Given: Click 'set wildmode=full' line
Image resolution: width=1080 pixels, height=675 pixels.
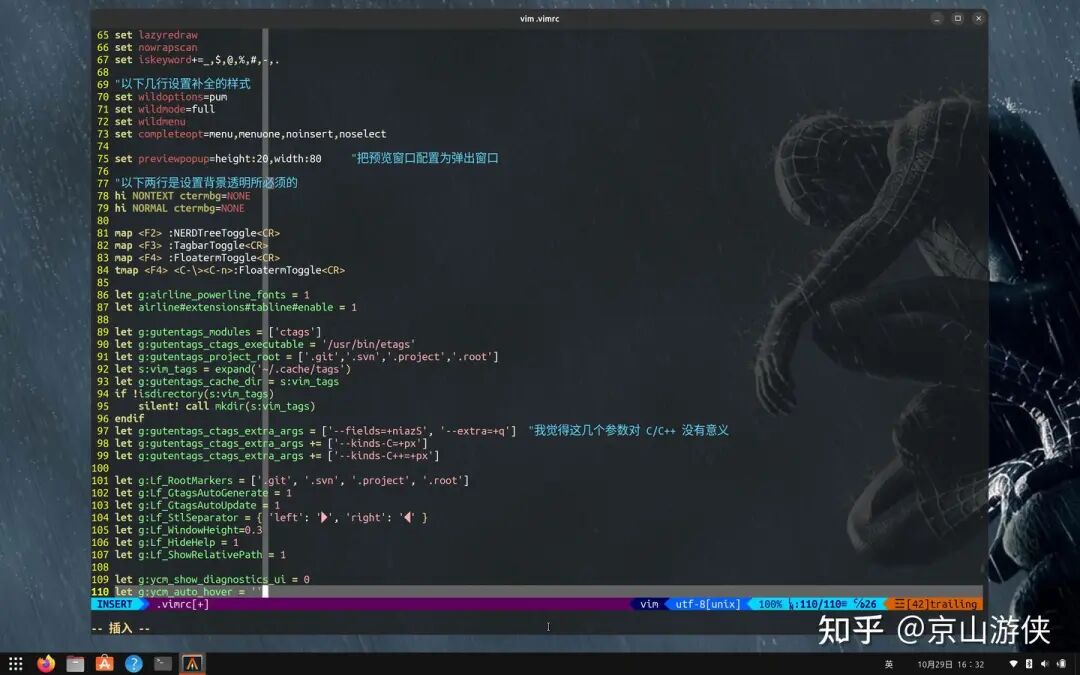Looking at the screenshot, I should tap(165, 110).
